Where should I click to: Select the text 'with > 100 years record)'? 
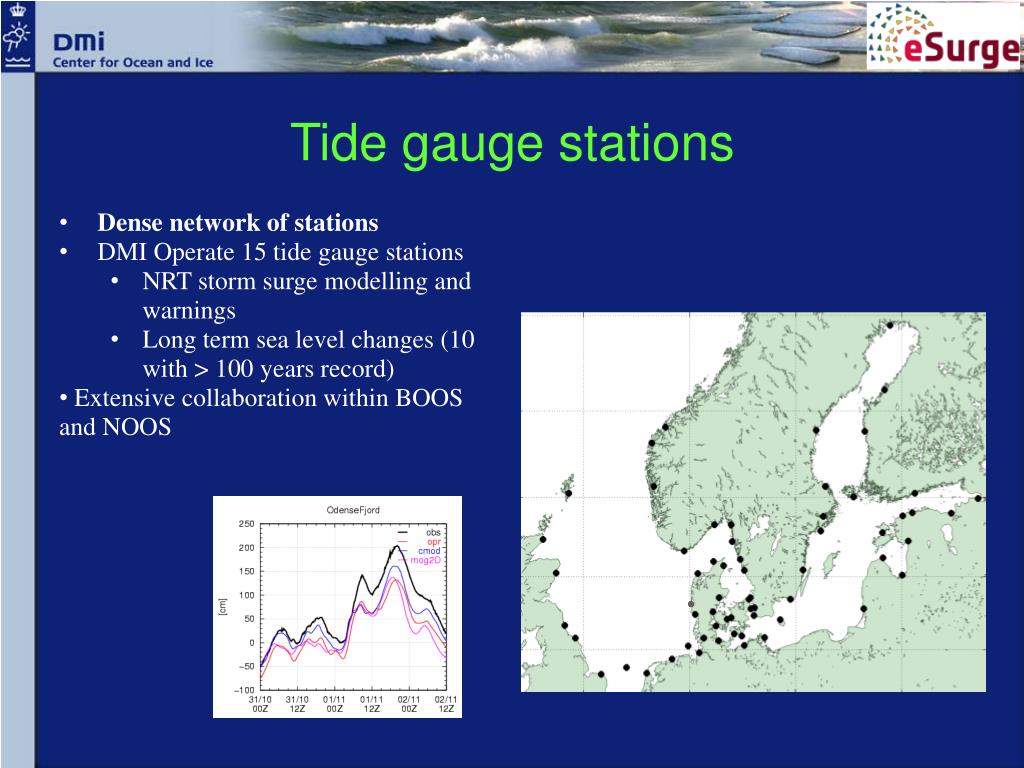(268, 369)
